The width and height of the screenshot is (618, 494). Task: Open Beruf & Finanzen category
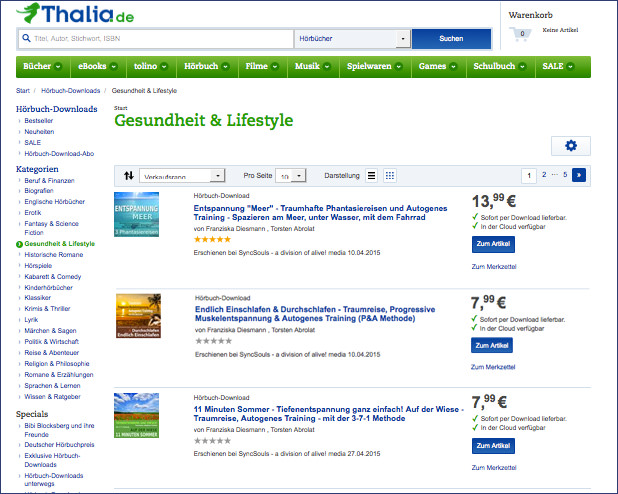(x=49, y=181)
